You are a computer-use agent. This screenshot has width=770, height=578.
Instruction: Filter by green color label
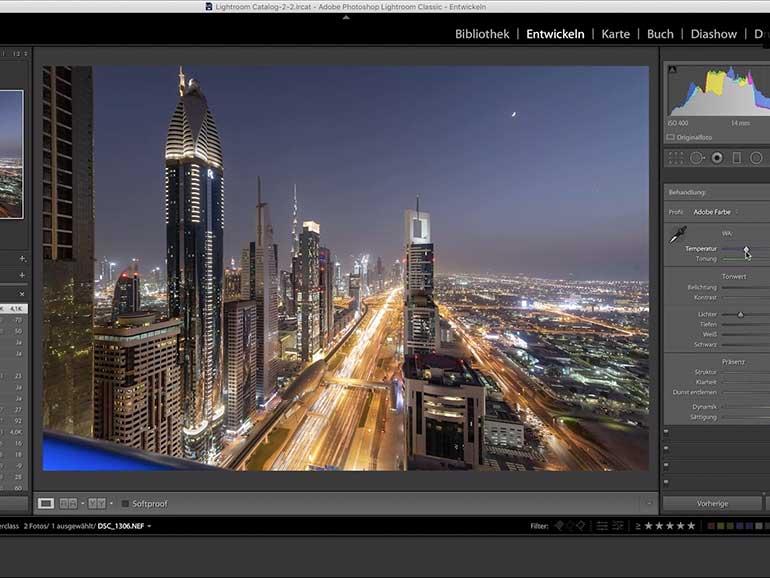click(x=730, y=526)
